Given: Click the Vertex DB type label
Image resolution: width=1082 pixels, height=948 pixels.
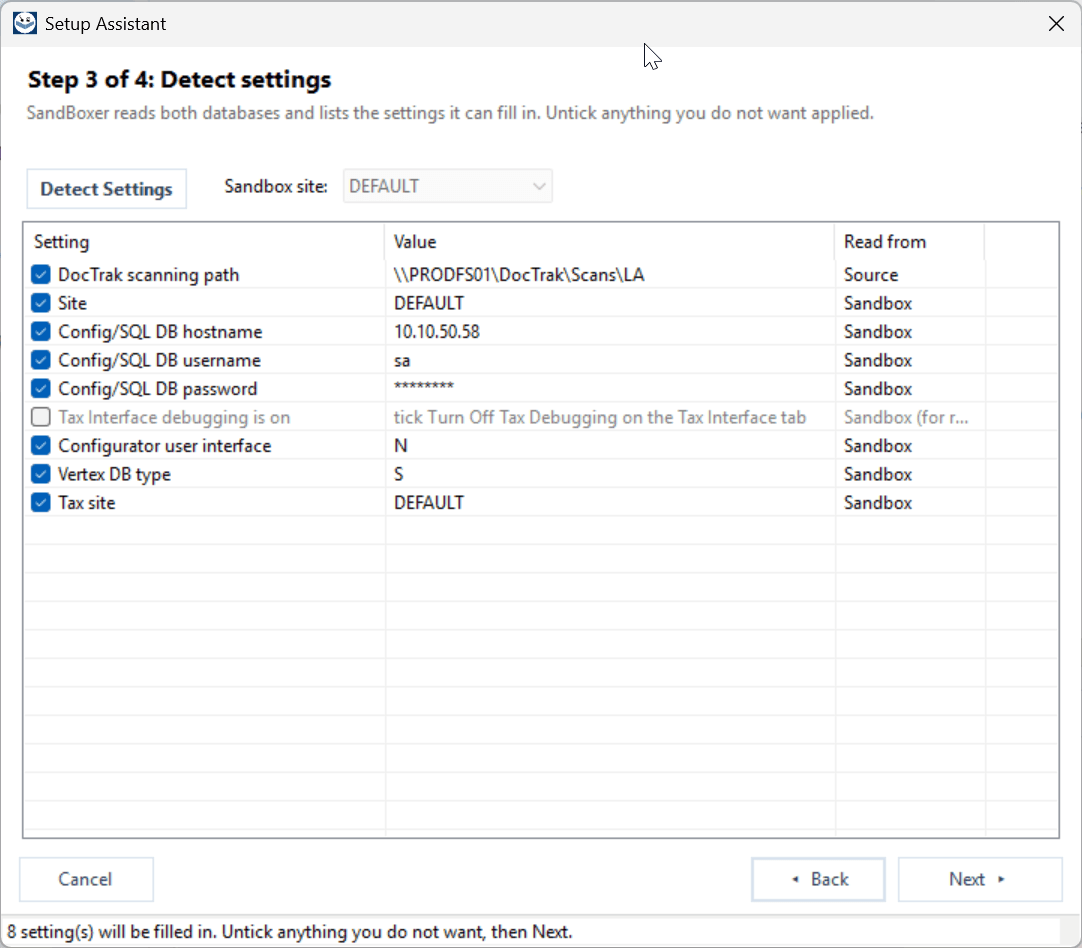Looking at the screenshot, I should click(115, 474).
